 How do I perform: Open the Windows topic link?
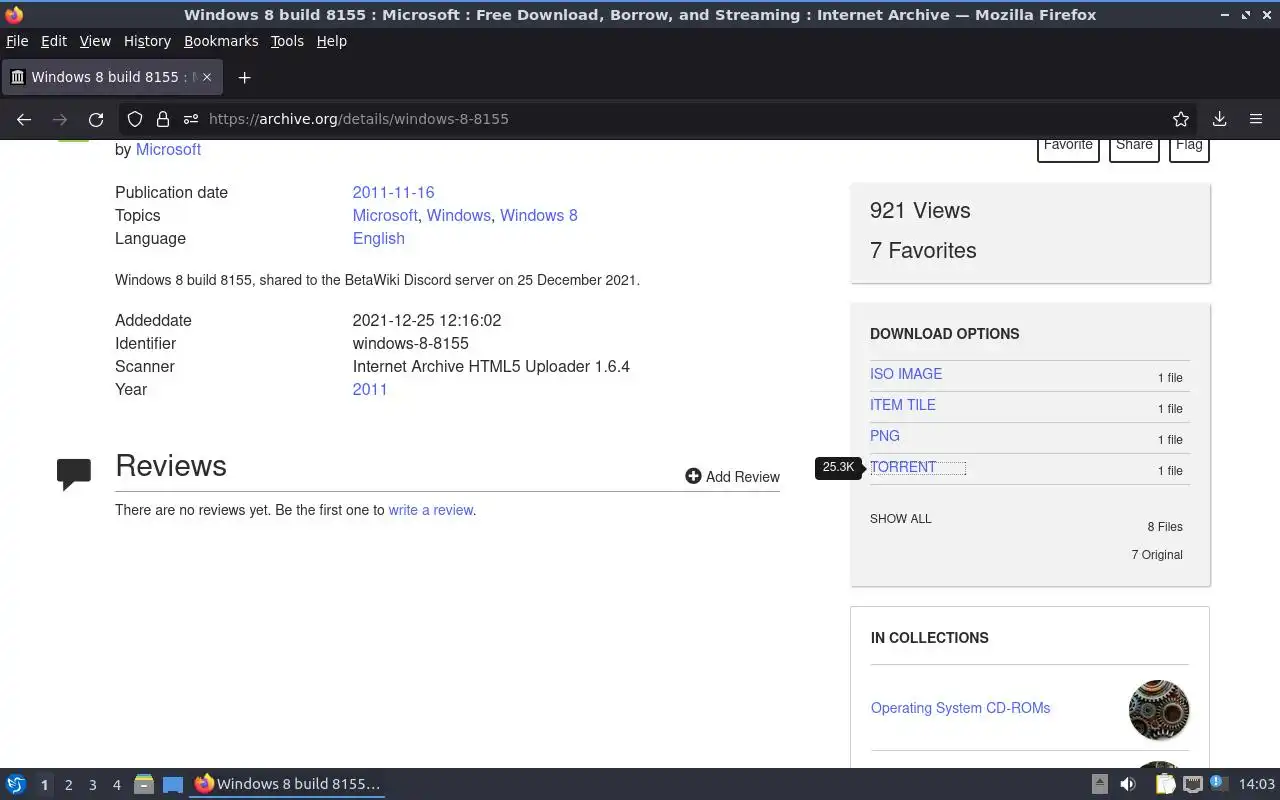click(x=458, y=215)
